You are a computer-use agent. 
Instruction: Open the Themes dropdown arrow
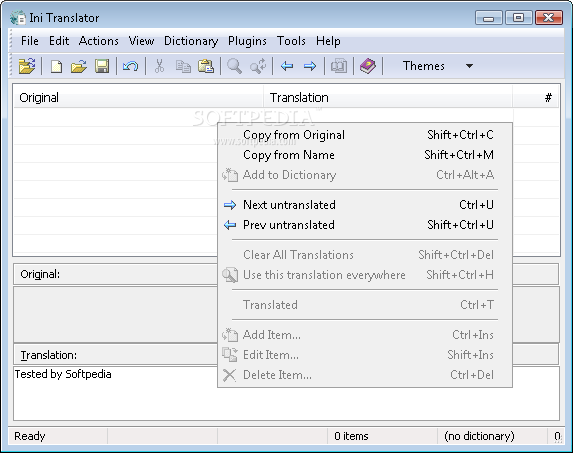pos(469,66)
